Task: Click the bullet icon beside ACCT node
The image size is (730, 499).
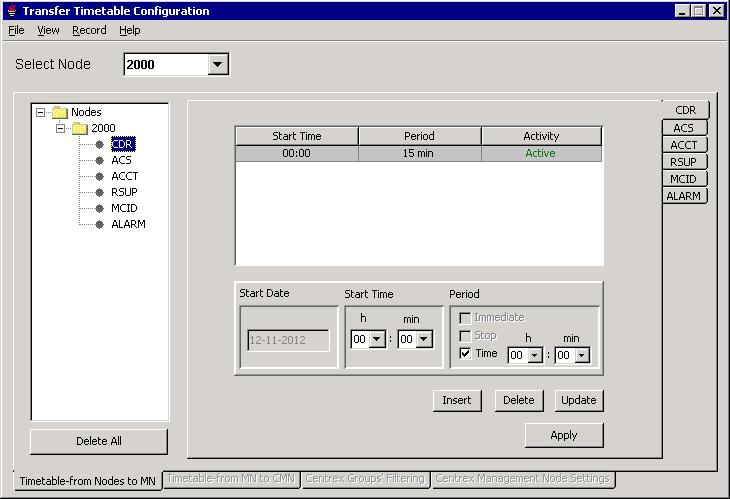Action: pos(99,176)
